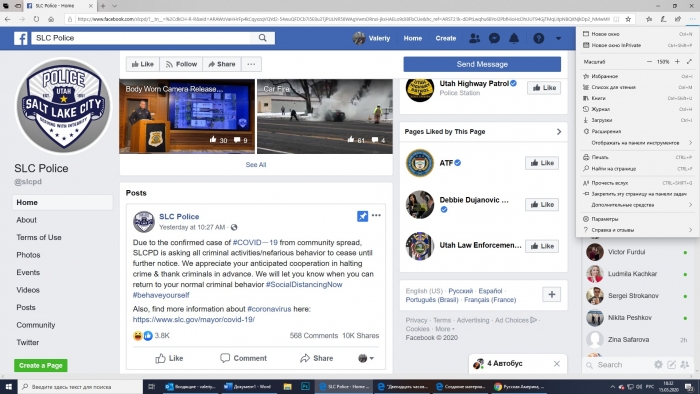Create new group icon in chat
This screenshot has width=700, height=394.
click(x=685, y=365)
